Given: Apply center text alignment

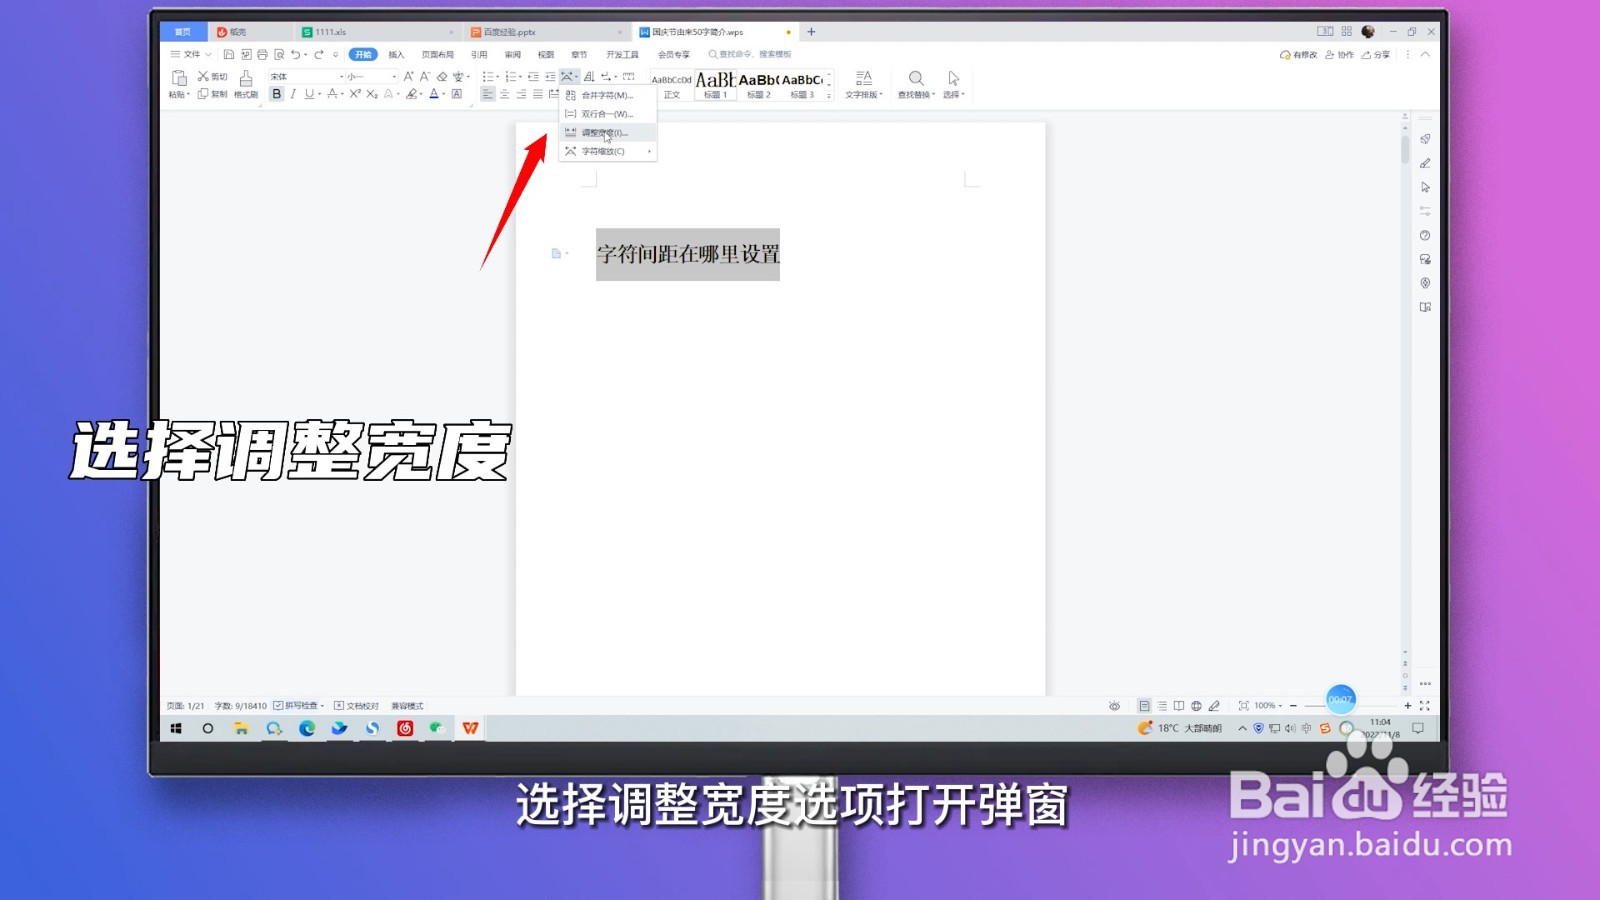Looking at the screenshot, I should pos(505,94).
